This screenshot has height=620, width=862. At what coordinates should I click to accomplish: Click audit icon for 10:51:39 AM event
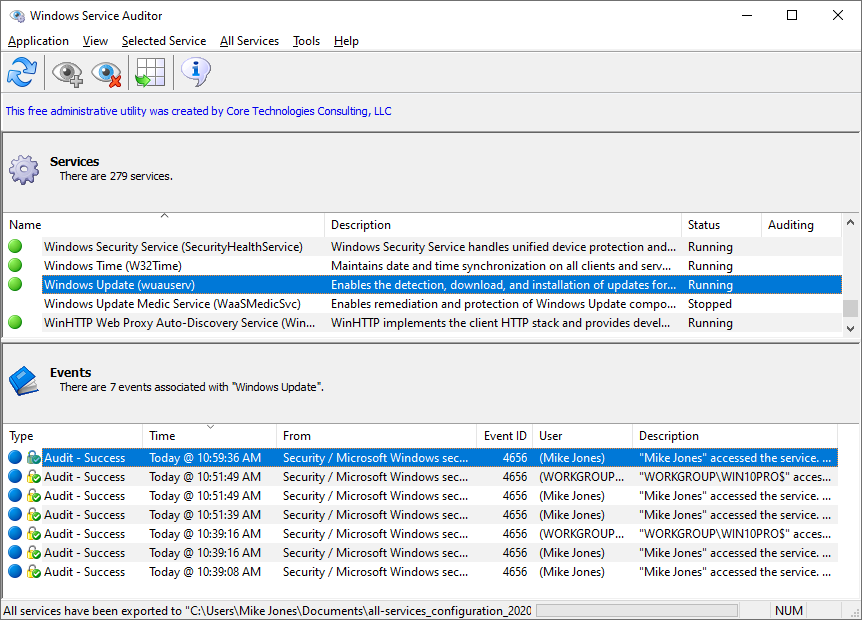click(34, 514)
